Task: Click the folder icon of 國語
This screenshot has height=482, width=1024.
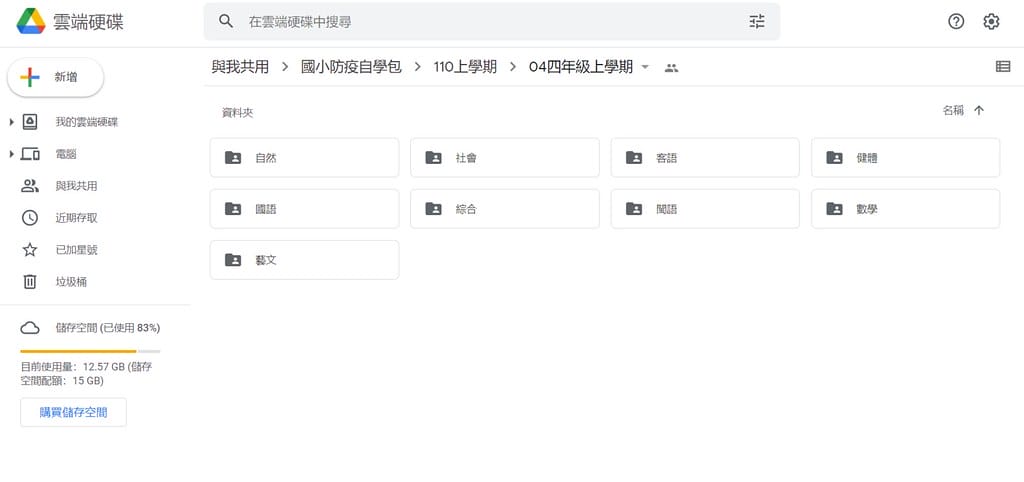Action: point(233,209)
